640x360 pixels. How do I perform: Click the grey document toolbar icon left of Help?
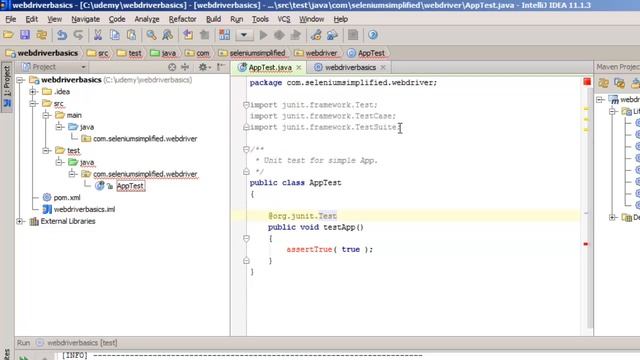coord(353,35)
